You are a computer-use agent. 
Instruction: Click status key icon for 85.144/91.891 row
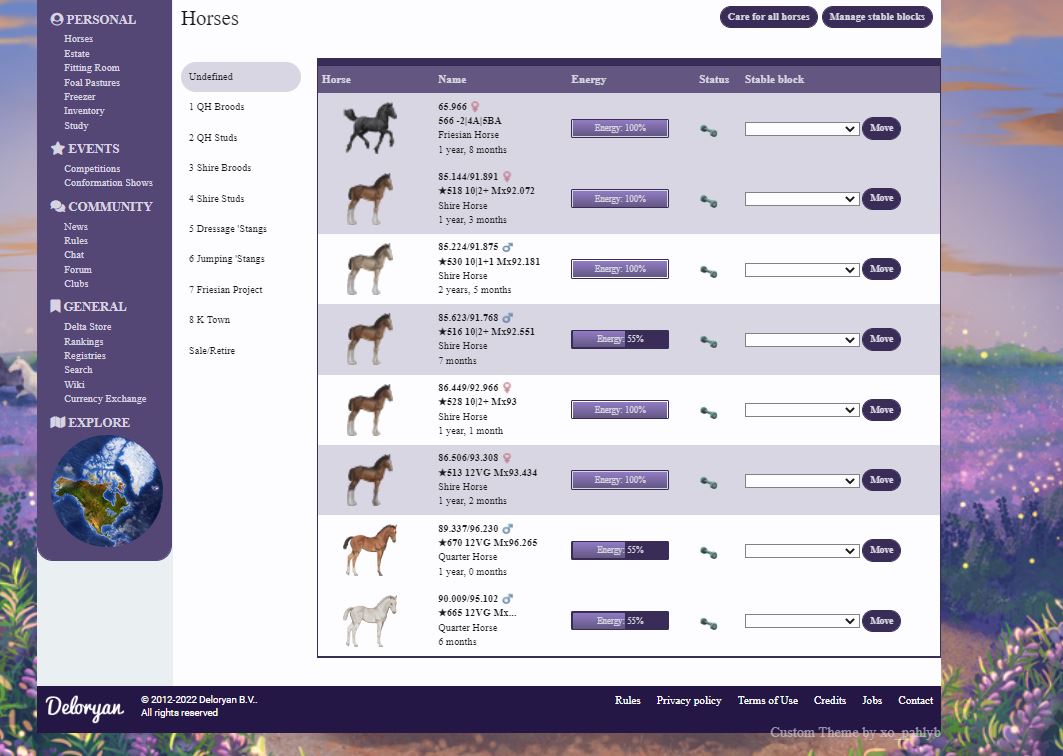point(708,201)
